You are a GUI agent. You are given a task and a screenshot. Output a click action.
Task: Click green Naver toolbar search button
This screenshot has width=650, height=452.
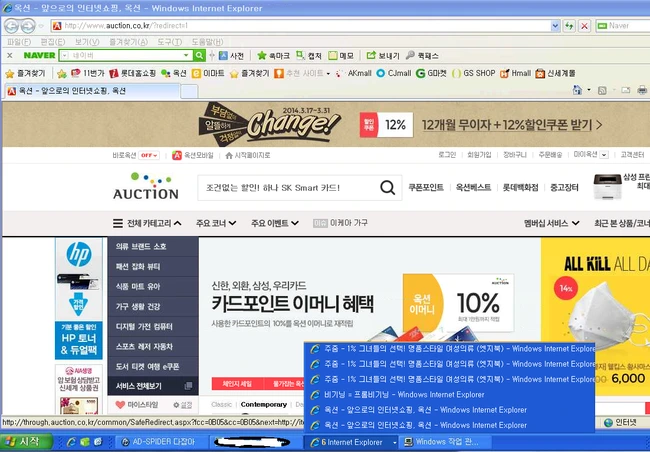pyautogui.click(x=199, y=55)
